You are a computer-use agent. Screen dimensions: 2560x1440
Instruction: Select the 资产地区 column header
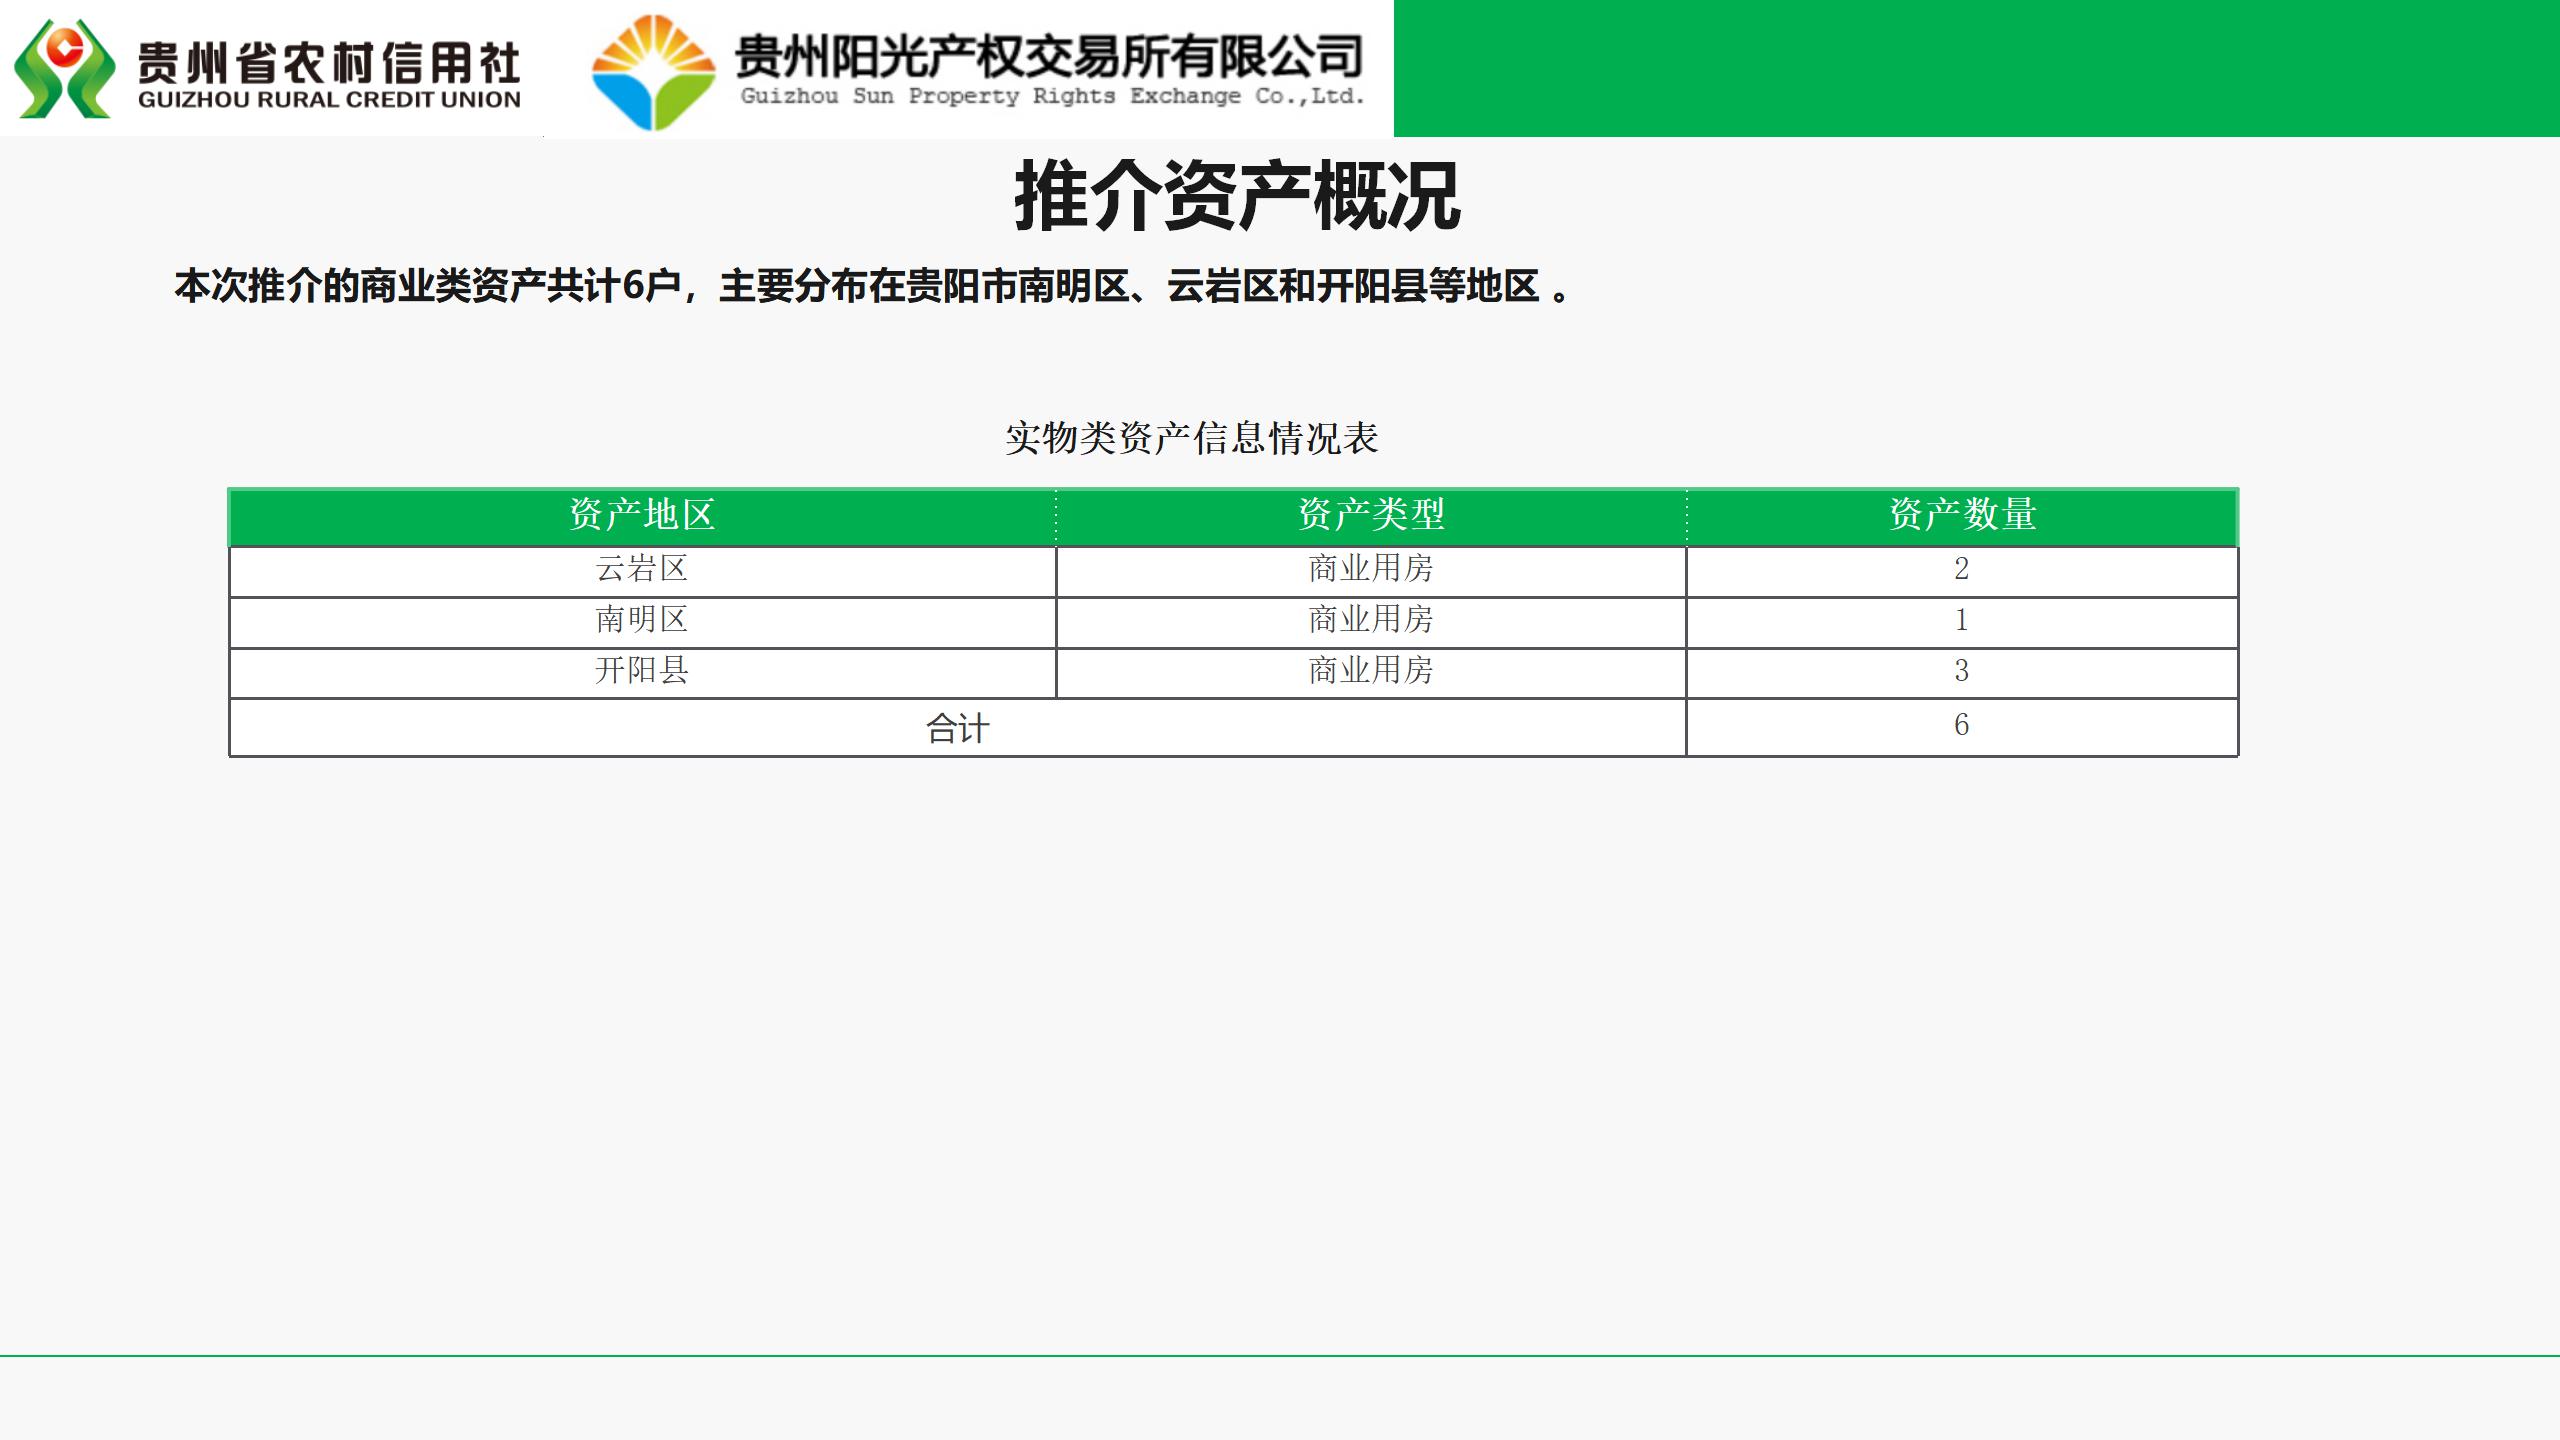[642, 515]
